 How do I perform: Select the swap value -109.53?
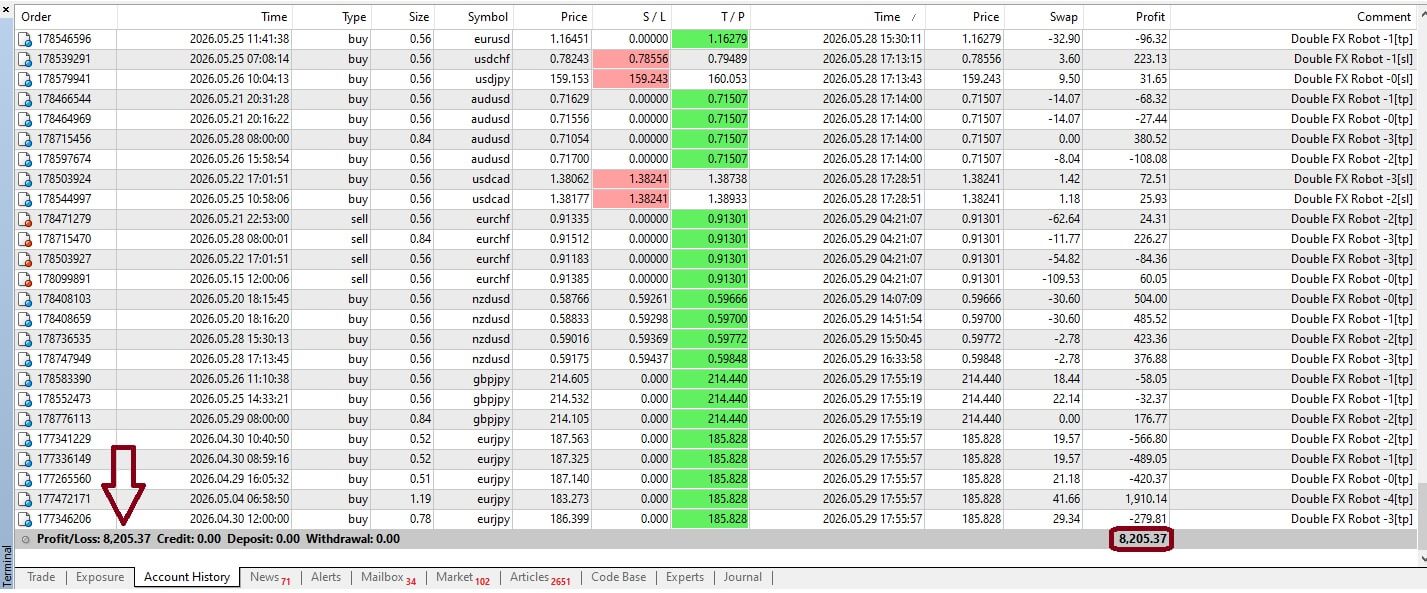[x=1059, y=279]
